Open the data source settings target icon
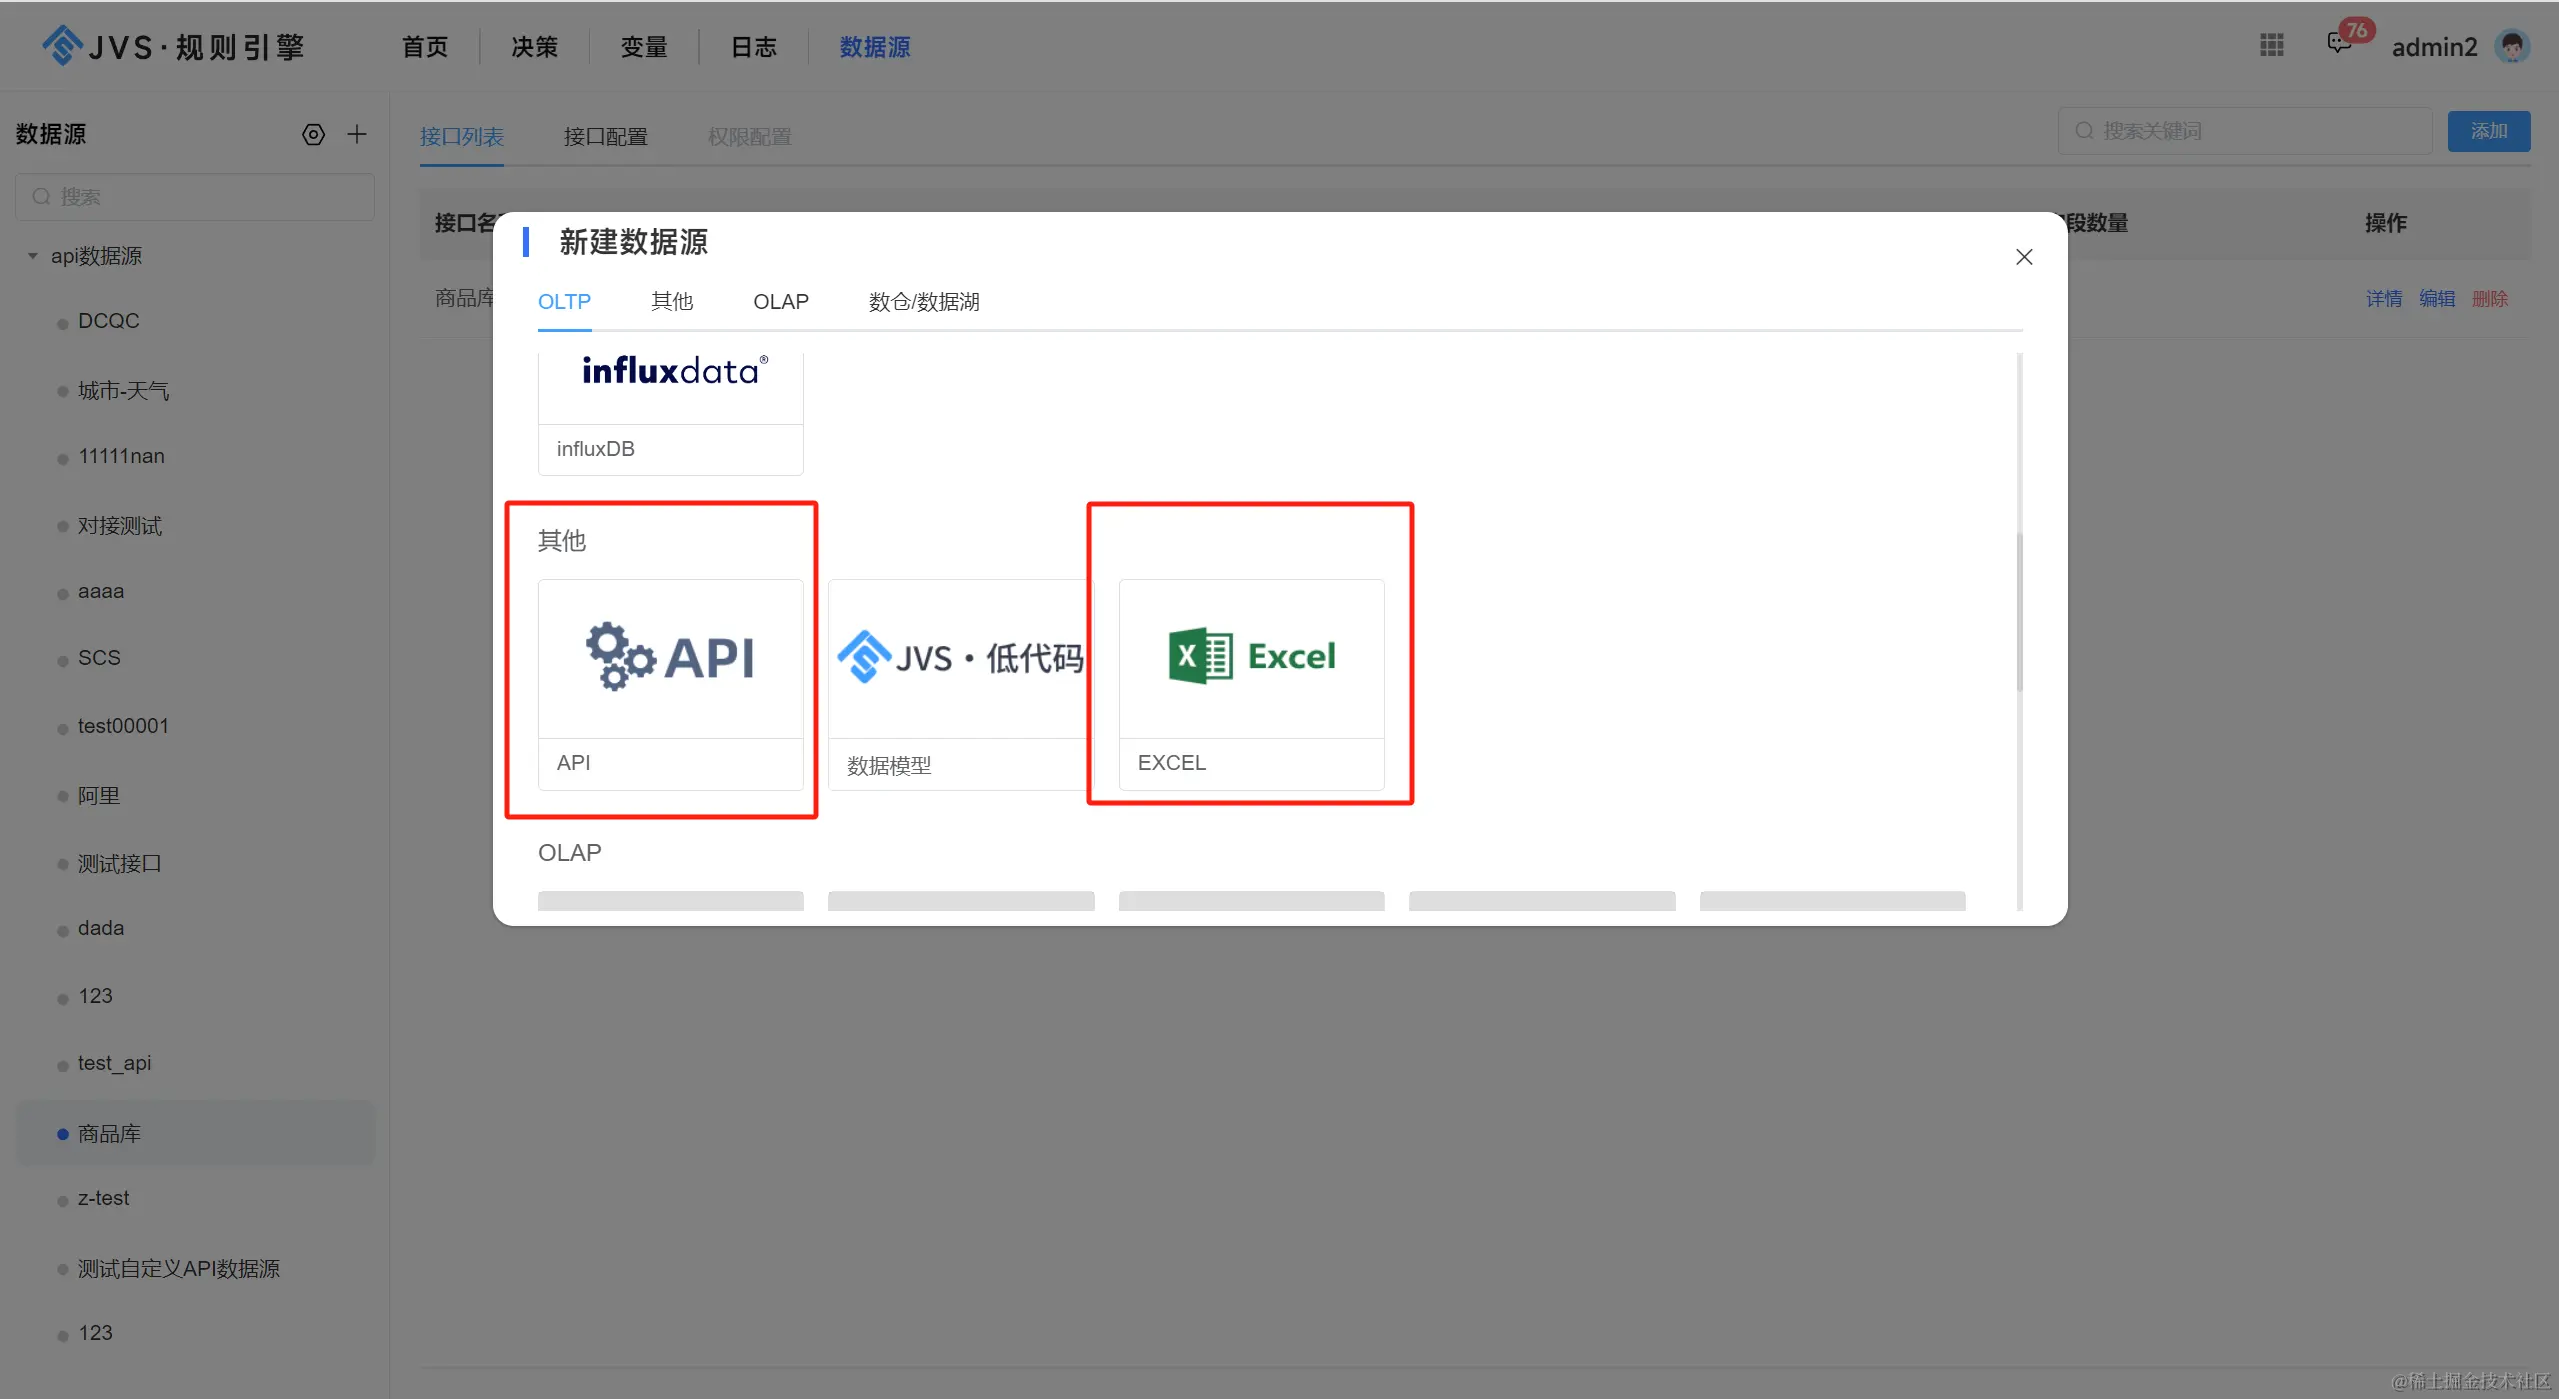 coord(313,134)
